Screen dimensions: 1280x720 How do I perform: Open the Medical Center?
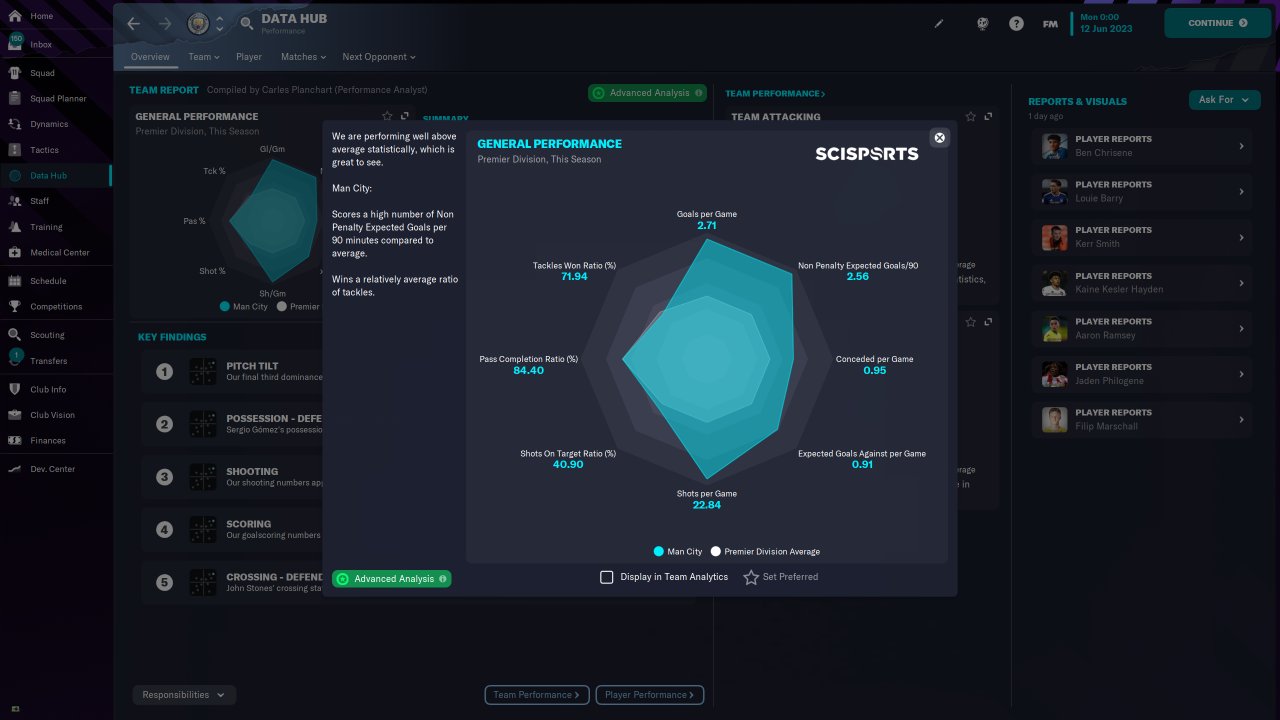56,253
